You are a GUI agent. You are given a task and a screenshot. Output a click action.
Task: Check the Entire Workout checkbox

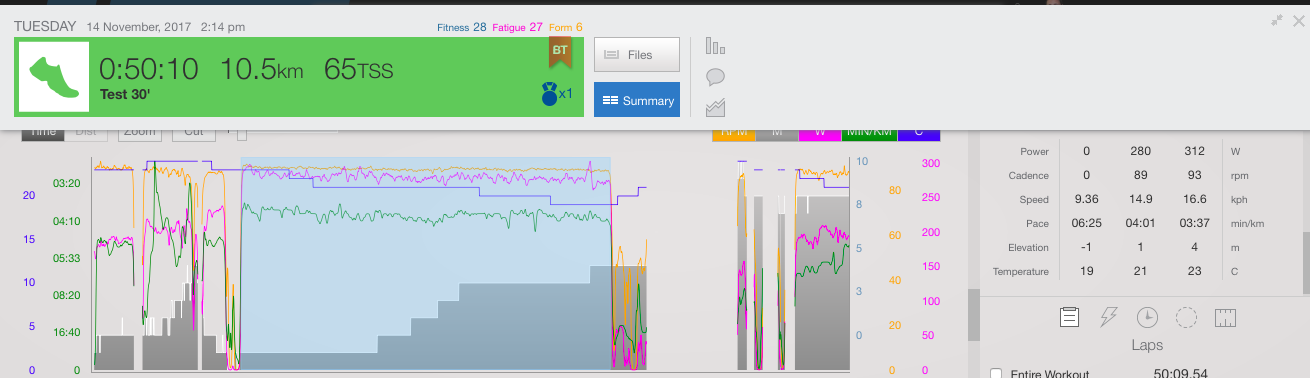pyautogui.click(x=995, y=373)
